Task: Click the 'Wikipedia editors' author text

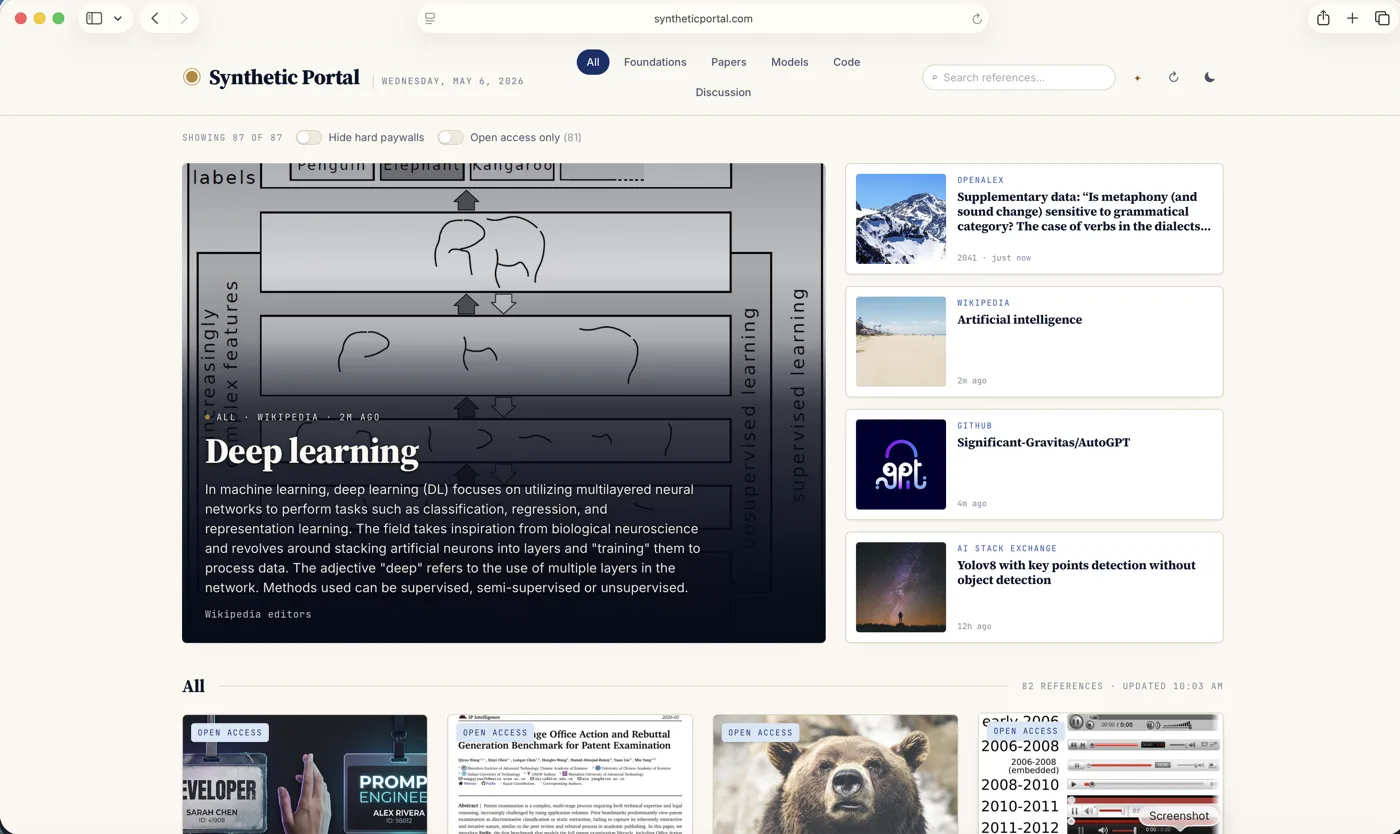Action: pos(258,614)
